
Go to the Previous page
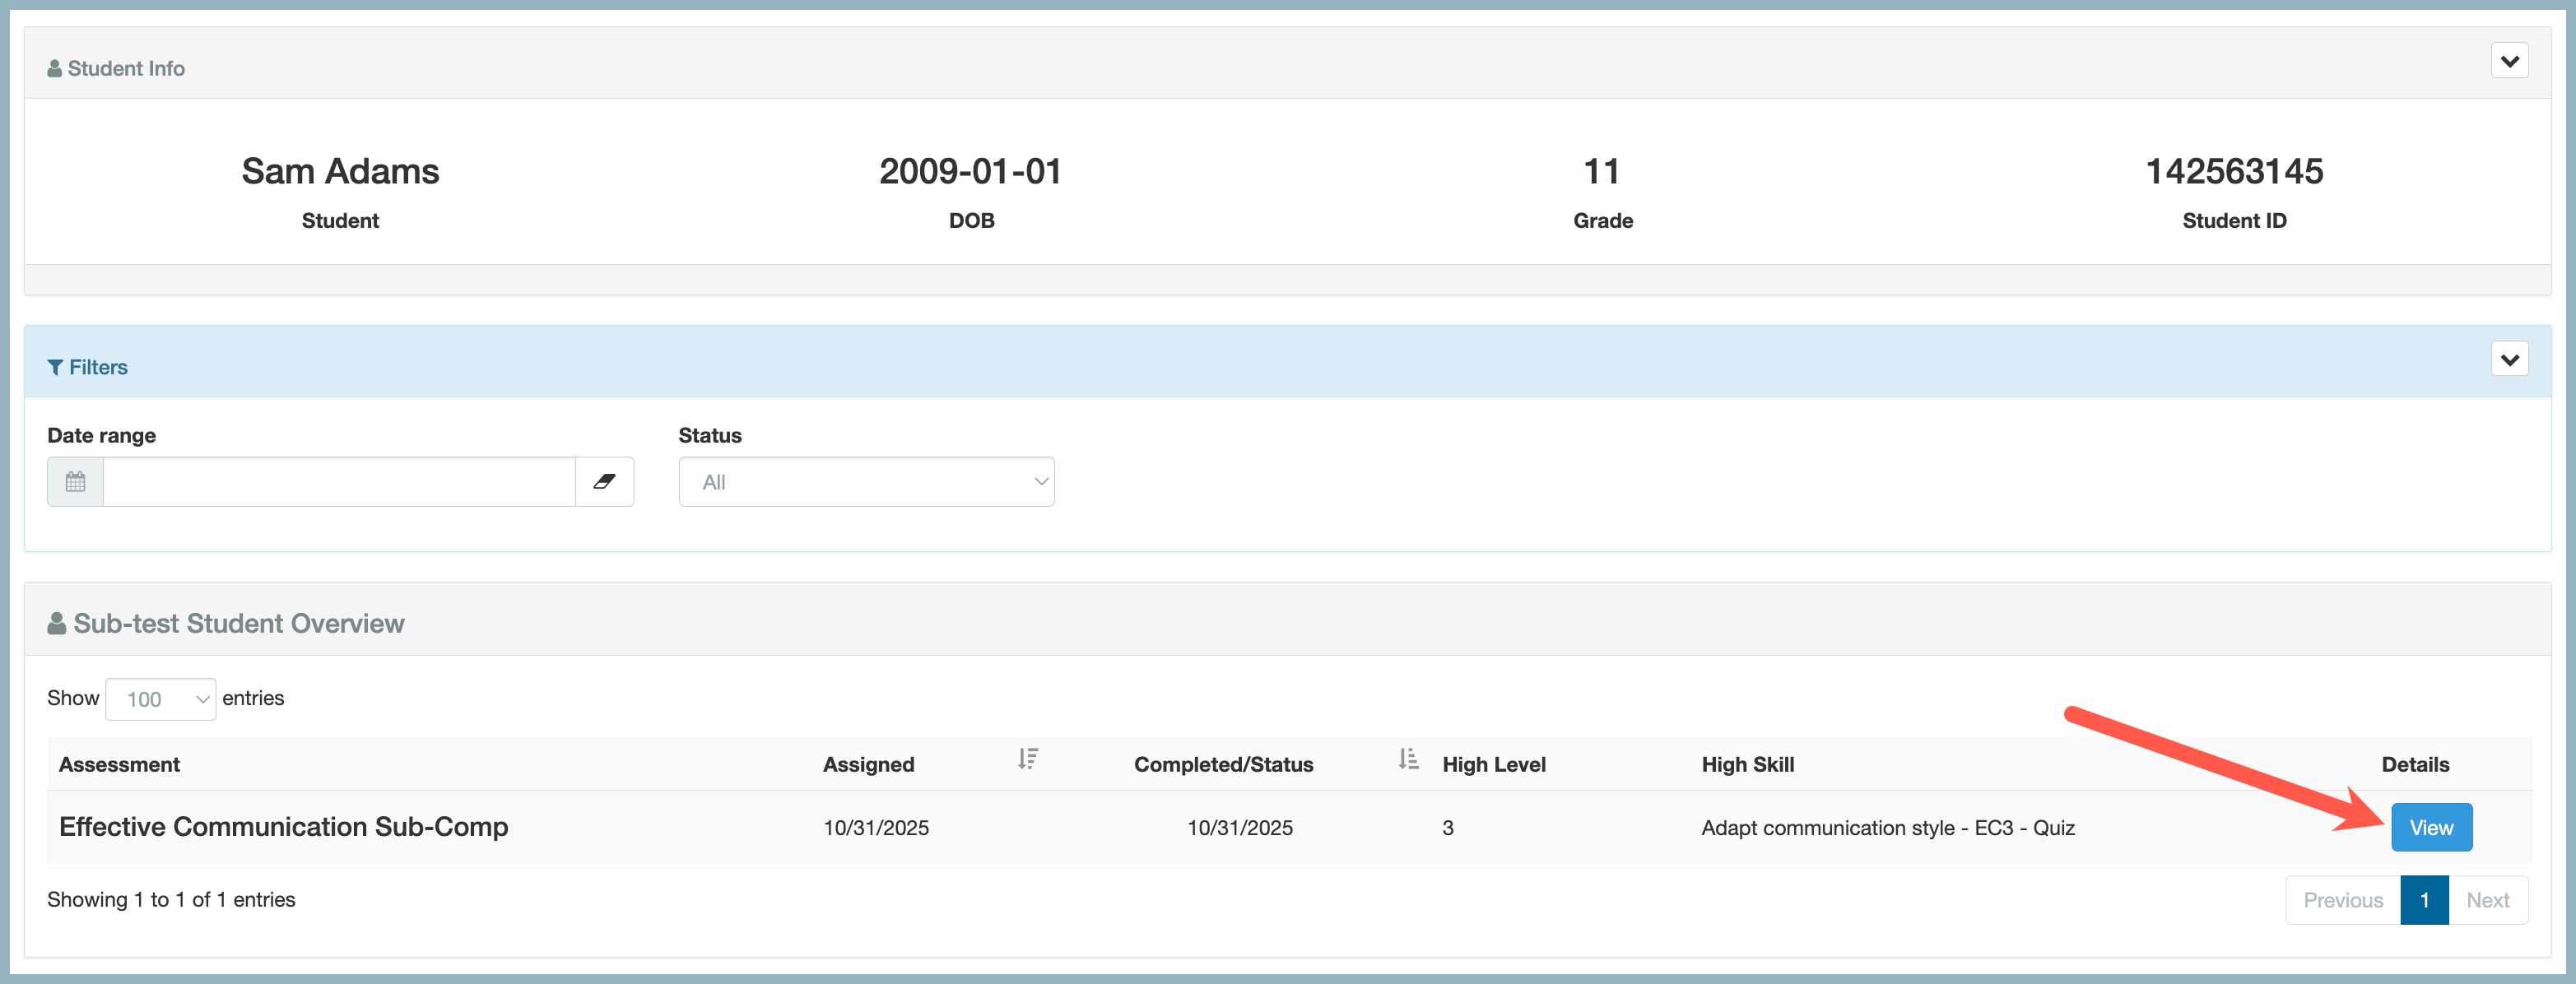coord(2342,900)
